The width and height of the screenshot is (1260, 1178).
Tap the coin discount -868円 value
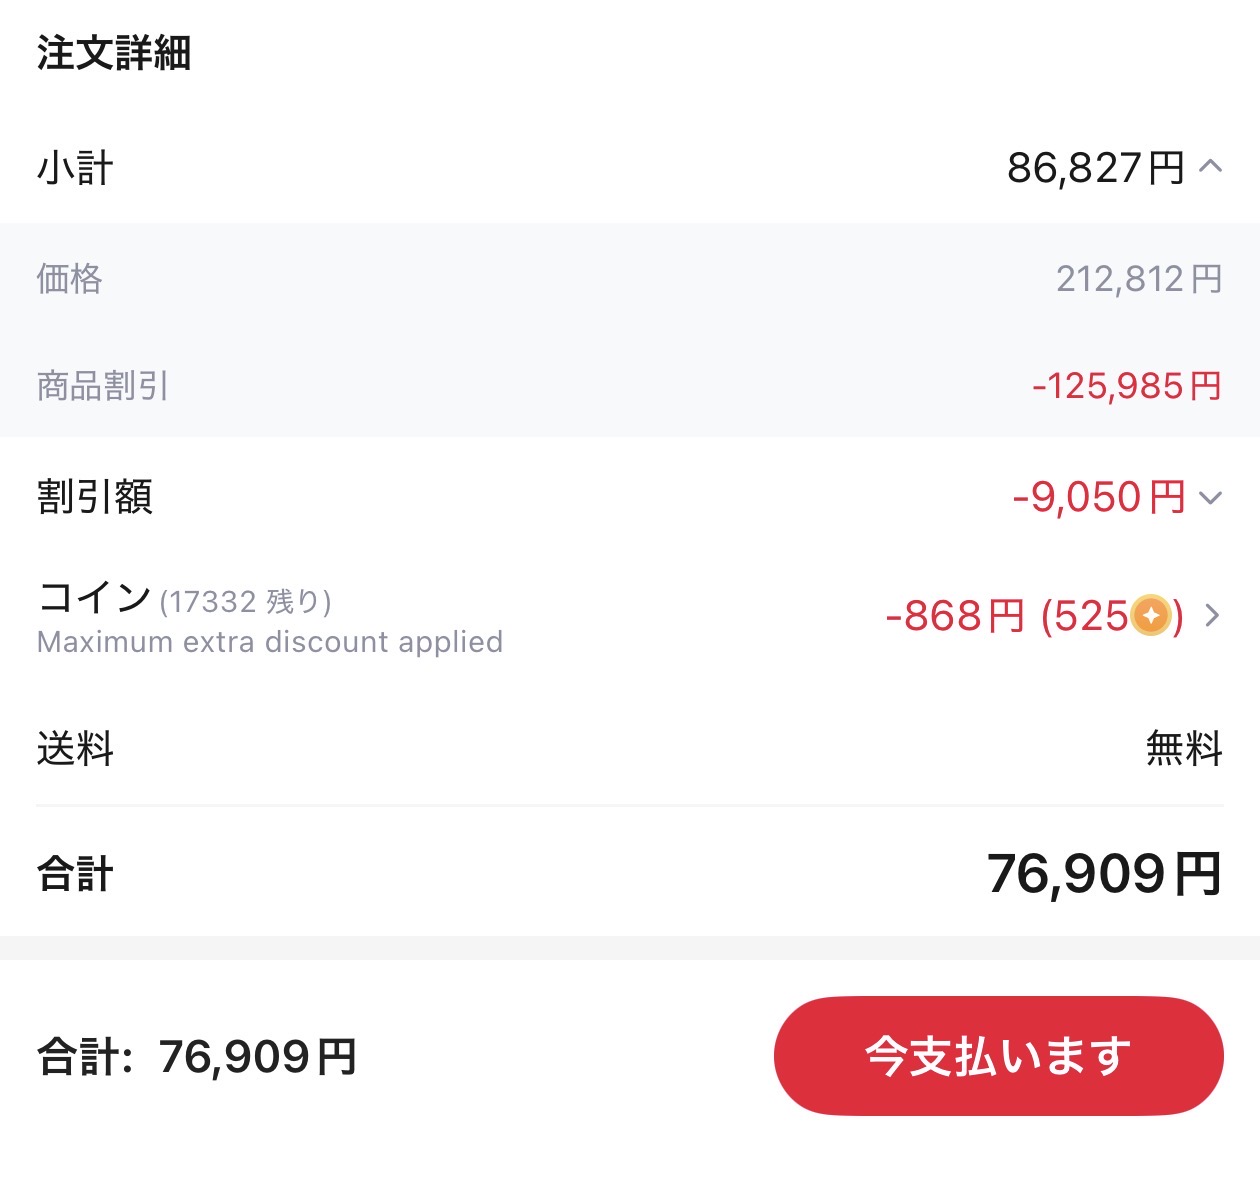955,616
